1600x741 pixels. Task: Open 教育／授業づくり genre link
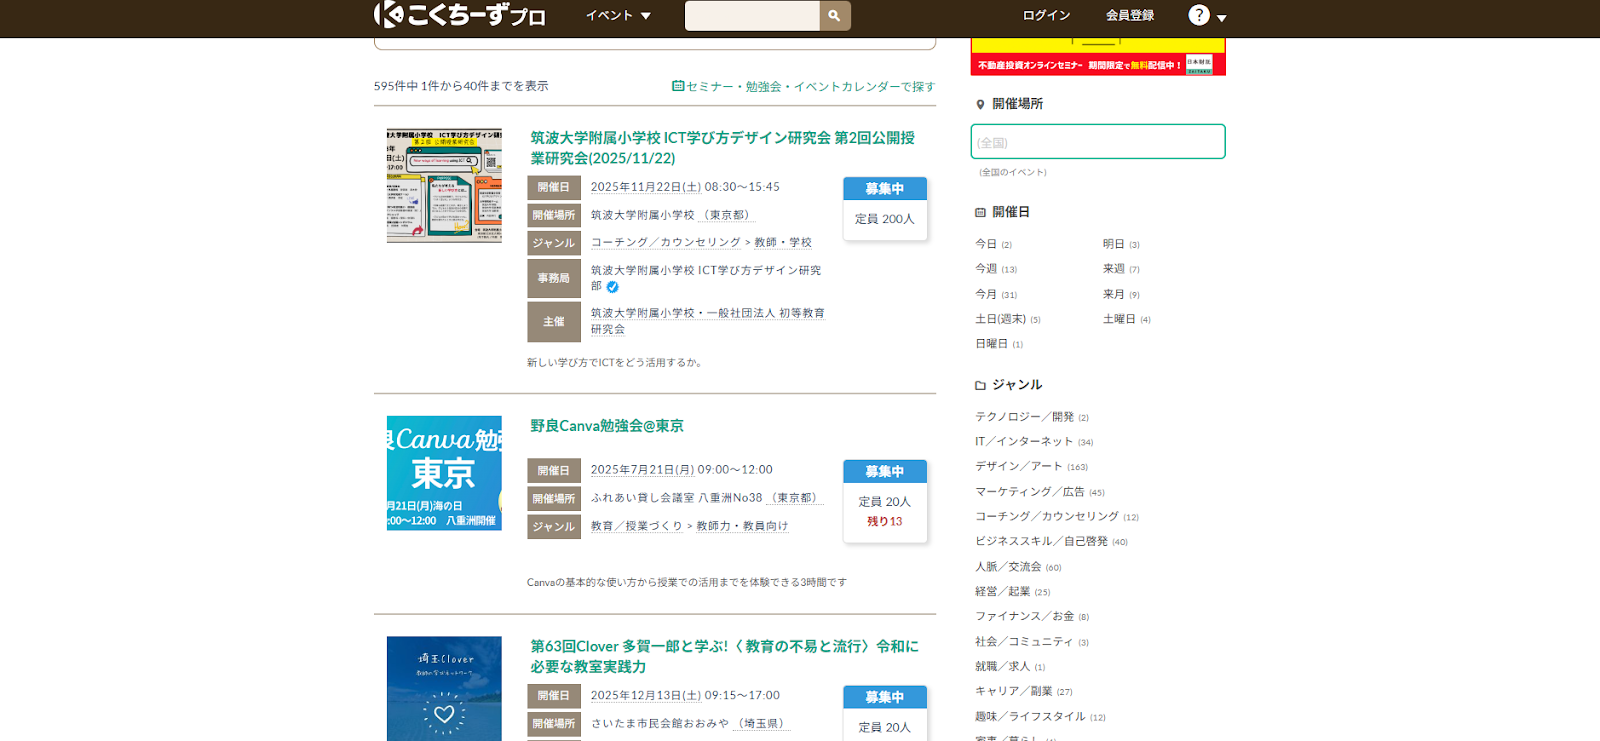[x=637, y=526]
